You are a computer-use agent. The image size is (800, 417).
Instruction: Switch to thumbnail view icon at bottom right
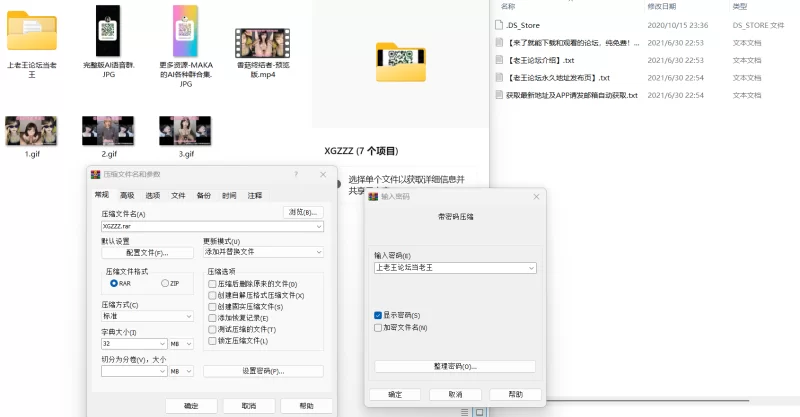pyautogui.click(x=479, y=411)
